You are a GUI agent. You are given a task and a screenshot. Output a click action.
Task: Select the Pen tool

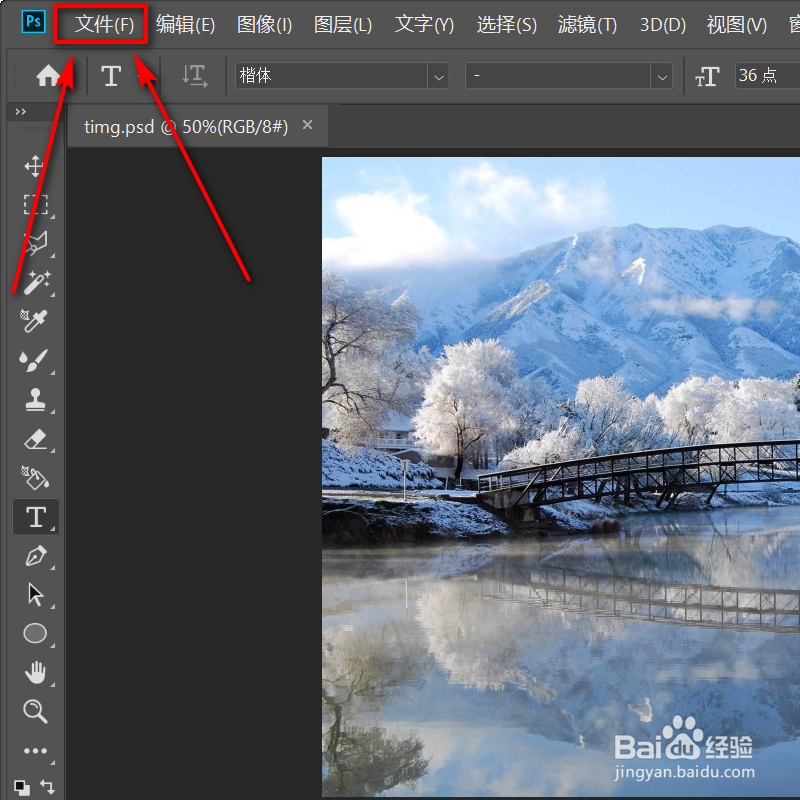(x=35, y=556)
